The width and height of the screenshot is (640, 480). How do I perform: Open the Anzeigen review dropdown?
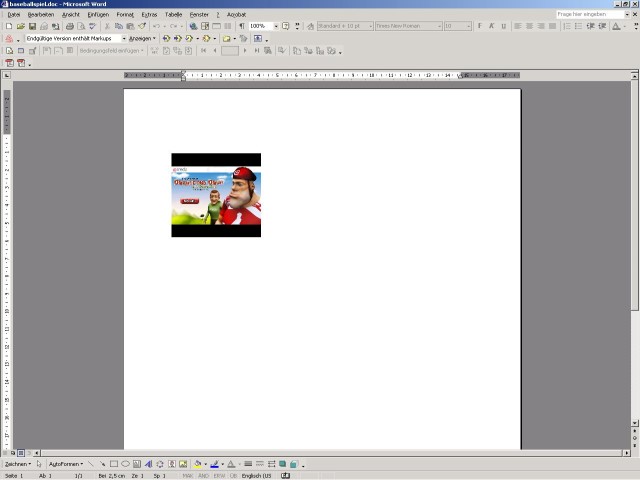tap(142, 38)
